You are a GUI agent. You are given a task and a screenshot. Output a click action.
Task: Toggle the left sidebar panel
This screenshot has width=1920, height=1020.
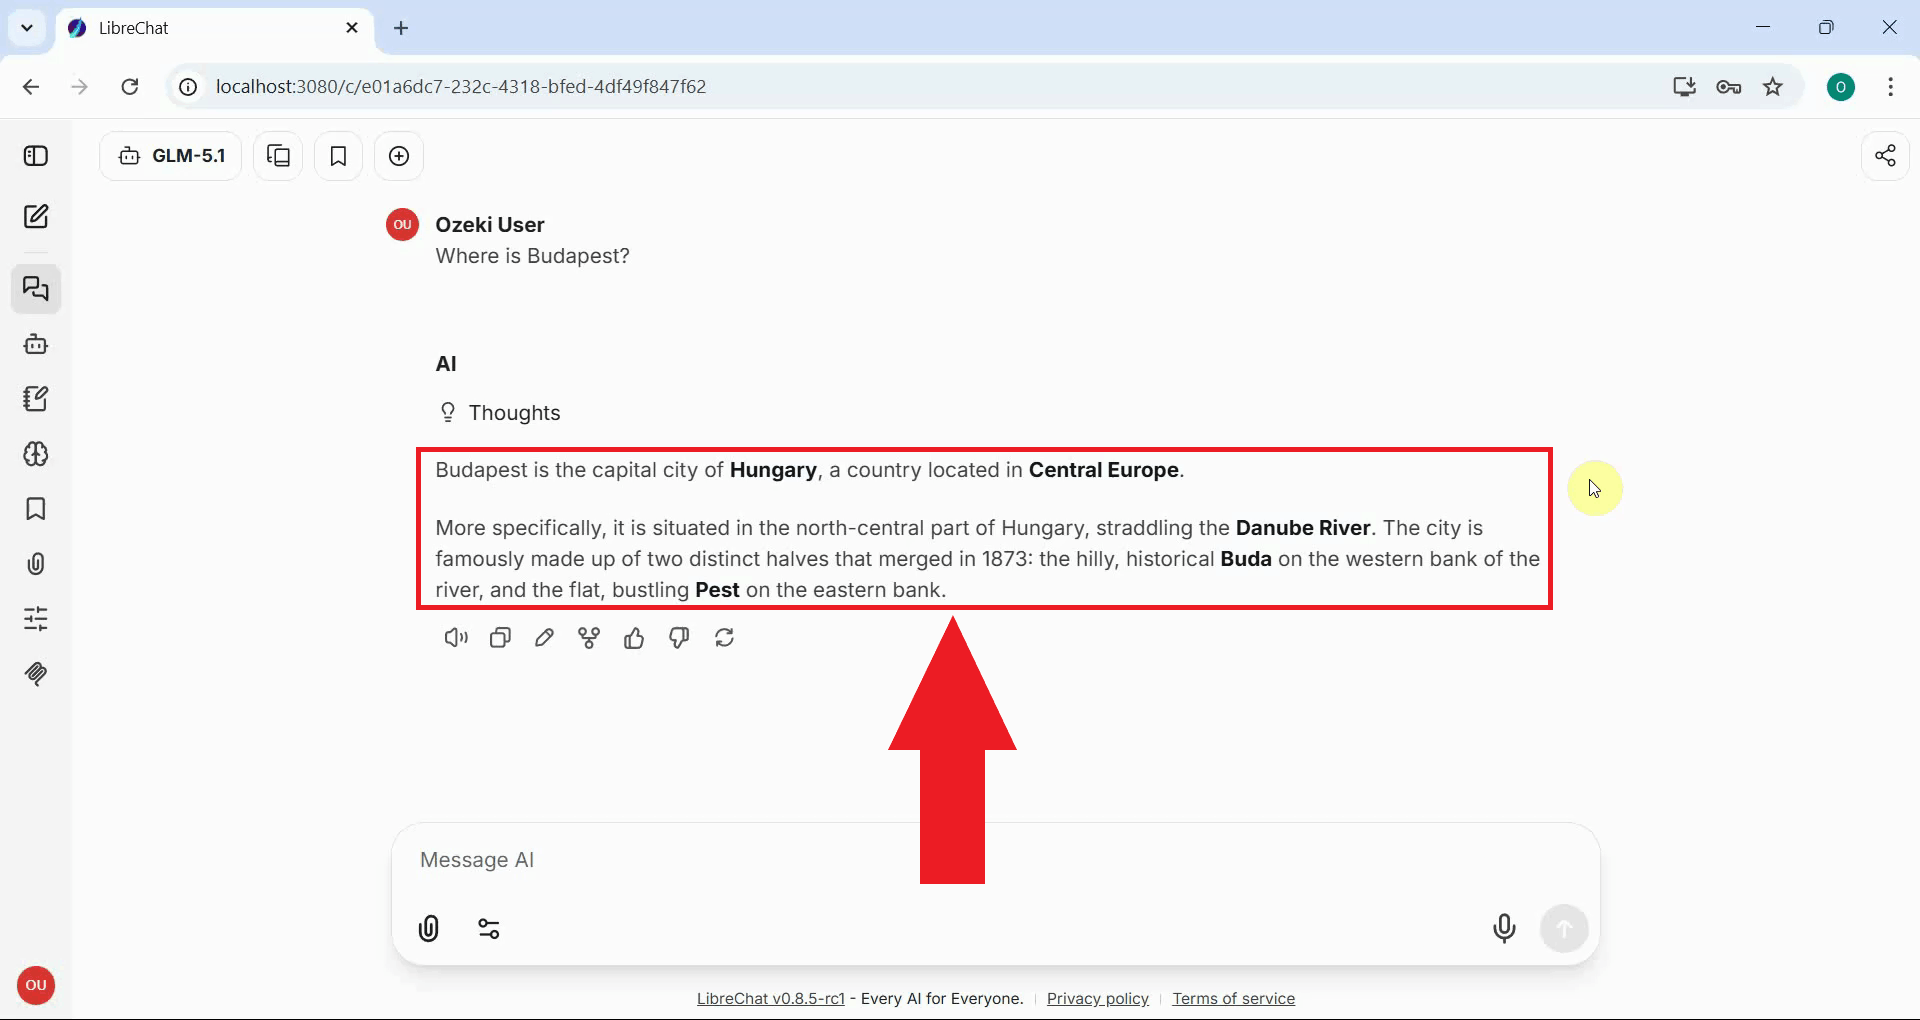point(36,156)
